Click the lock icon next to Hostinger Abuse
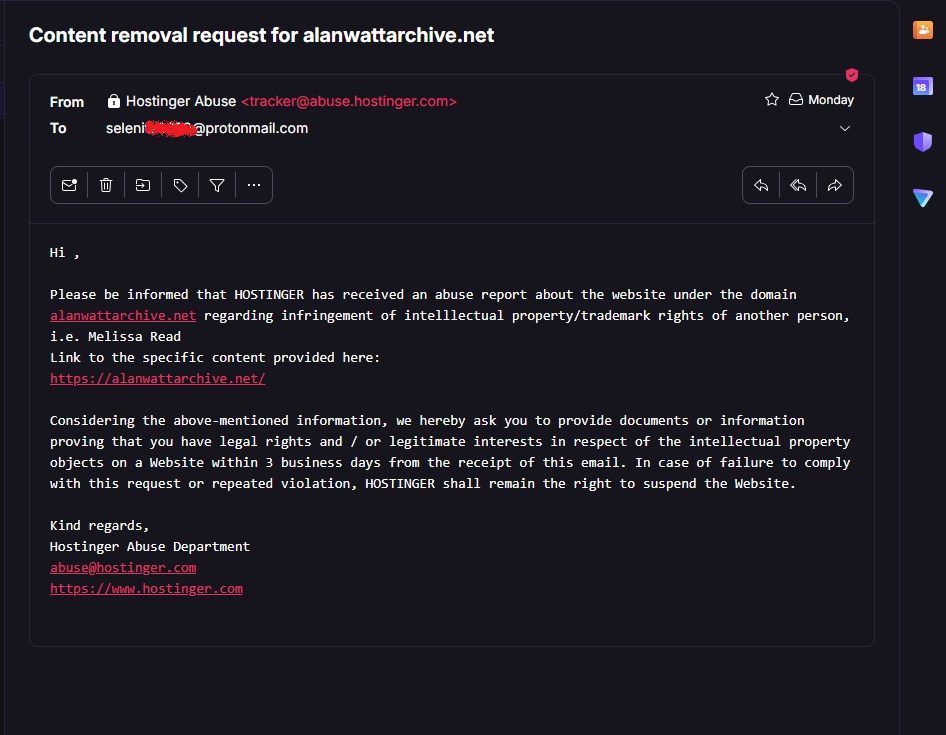 click(x=113, y=101)
